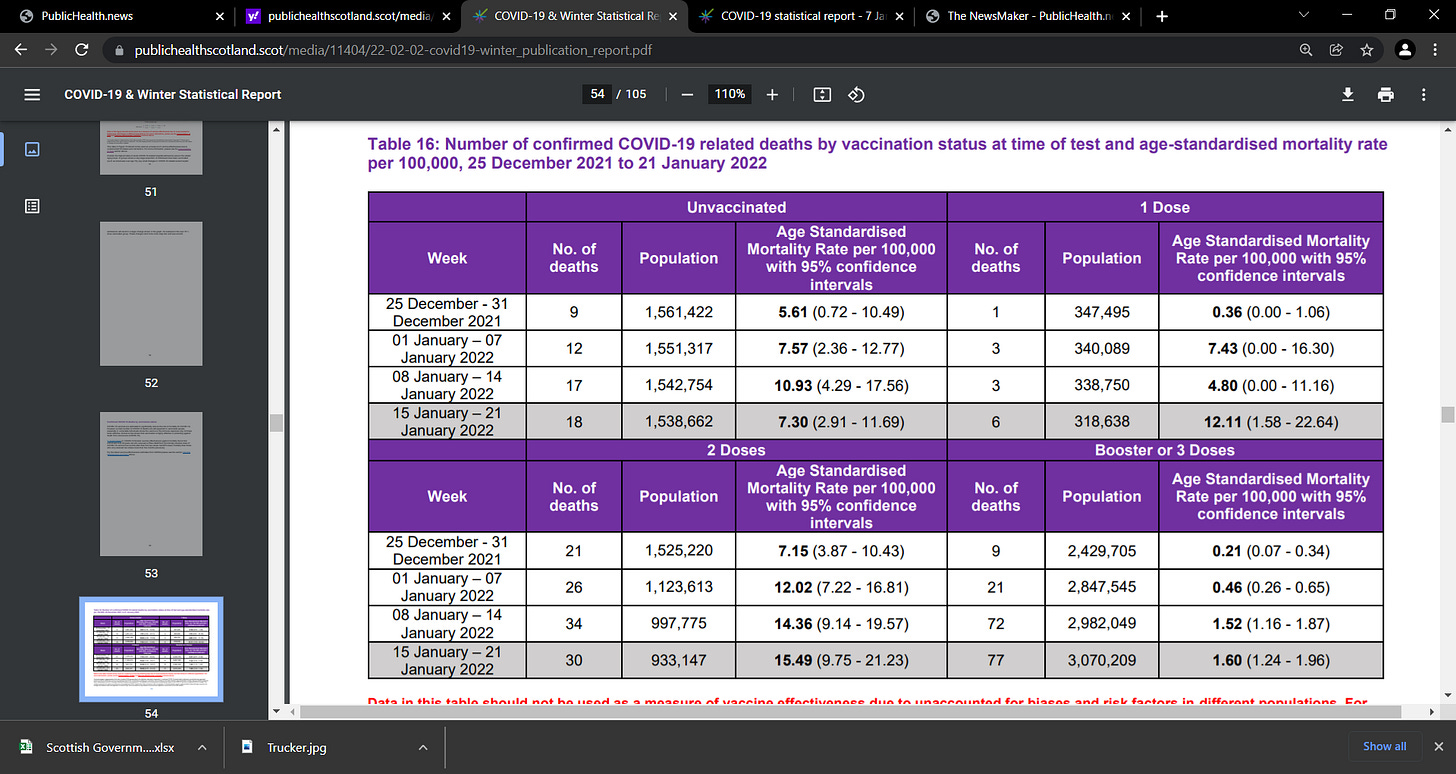Go back in browser history
1456x774 pixels.
tap(22, 49)
